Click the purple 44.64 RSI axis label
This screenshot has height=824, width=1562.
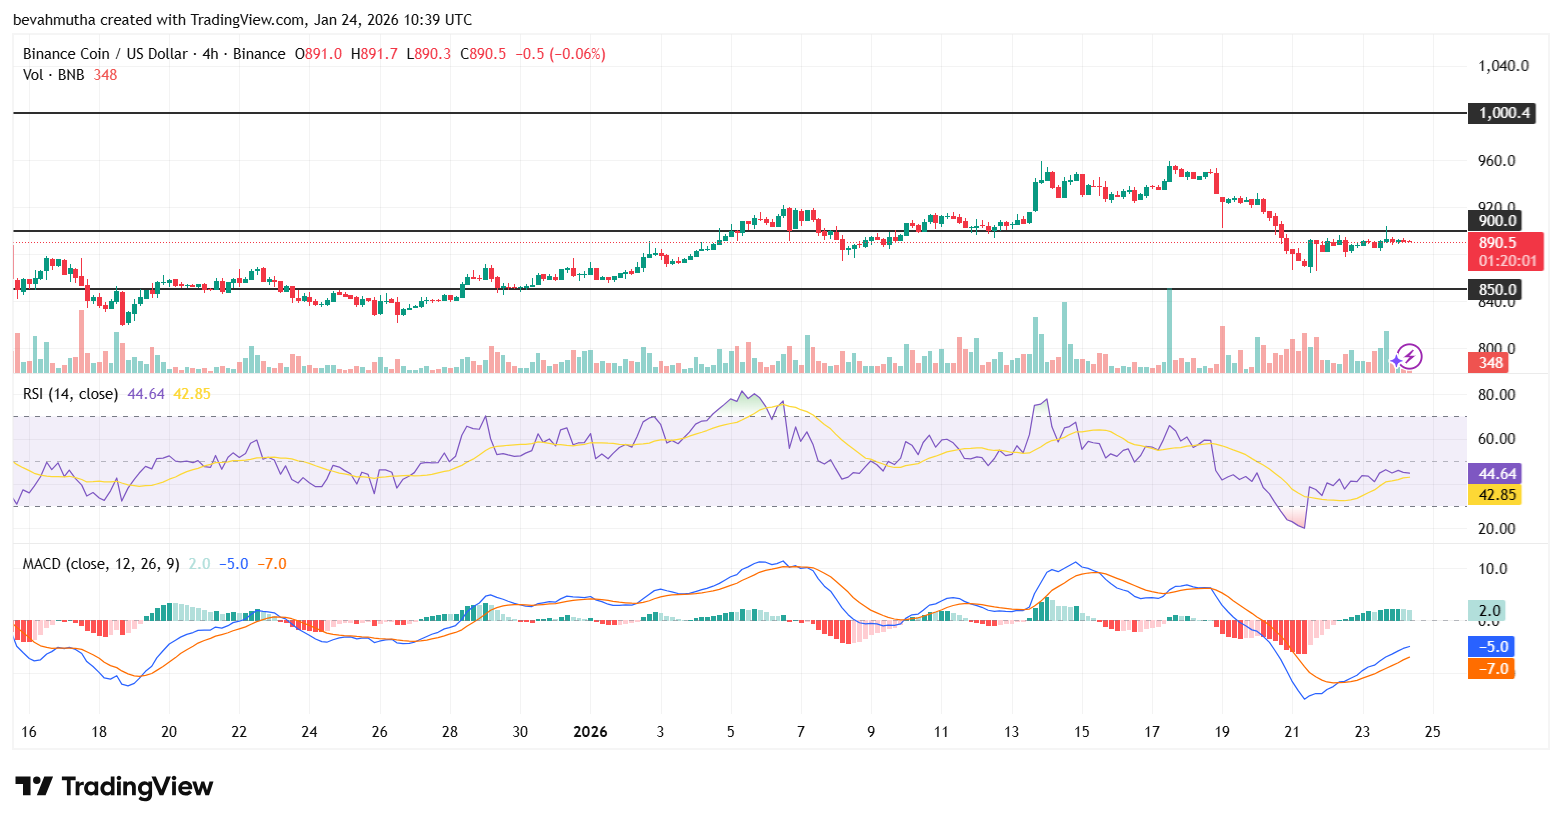tap(1494, 474)
